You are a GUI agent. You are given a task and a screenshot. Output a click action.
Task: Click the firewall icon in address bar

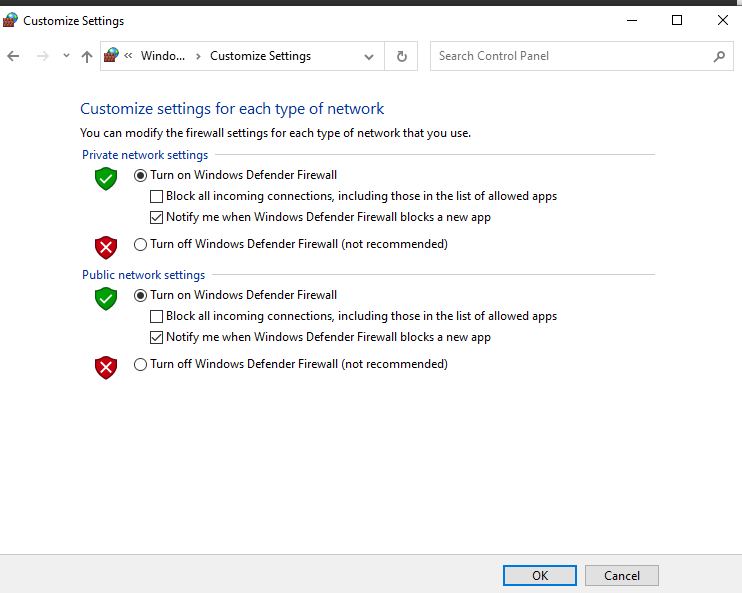point(112,55)
